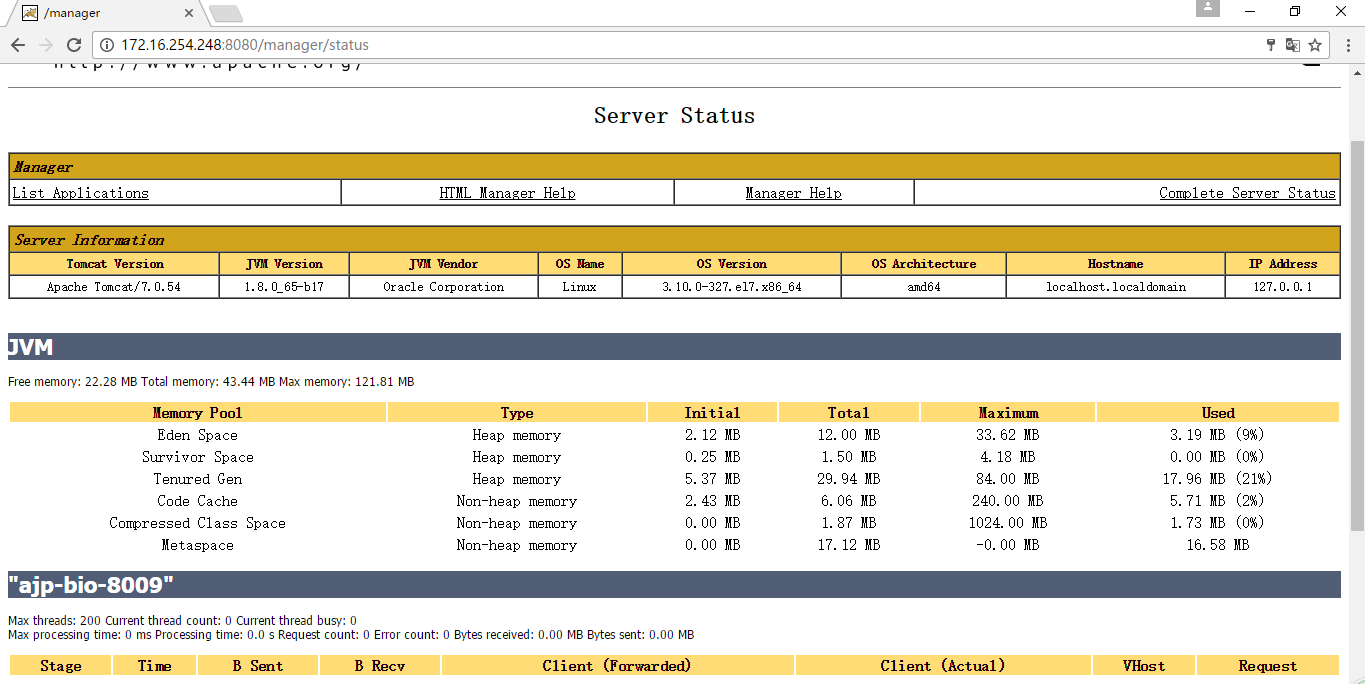Reload the manager status page

tap(74, 45)
